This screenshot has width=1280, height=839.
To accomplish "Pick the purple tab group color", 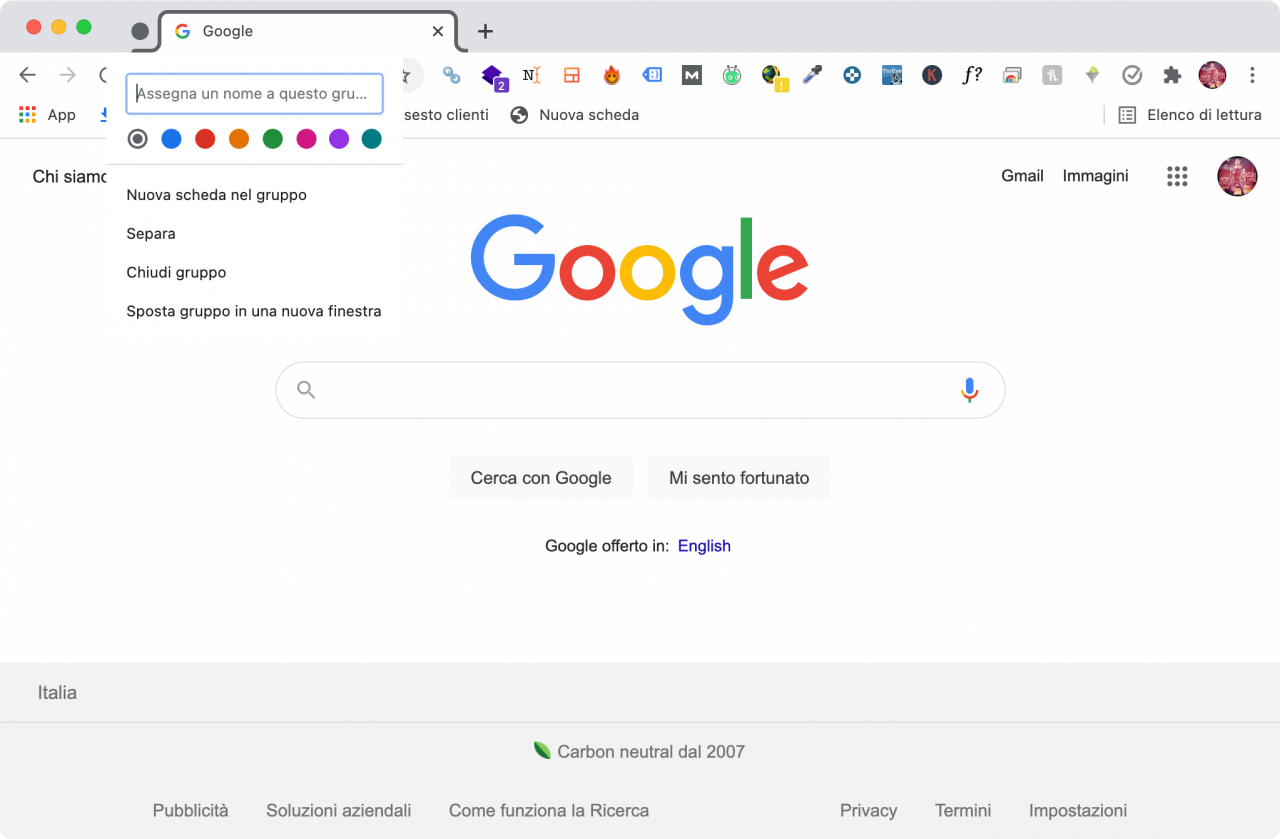I will click(339, 139).
